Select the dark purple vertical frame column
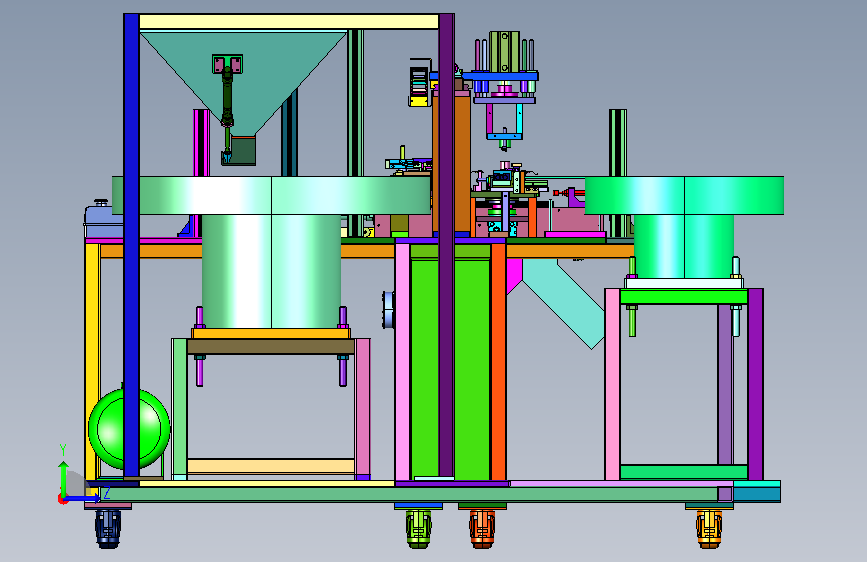This screenshot has height=562, width=867. tap(447, 245)
